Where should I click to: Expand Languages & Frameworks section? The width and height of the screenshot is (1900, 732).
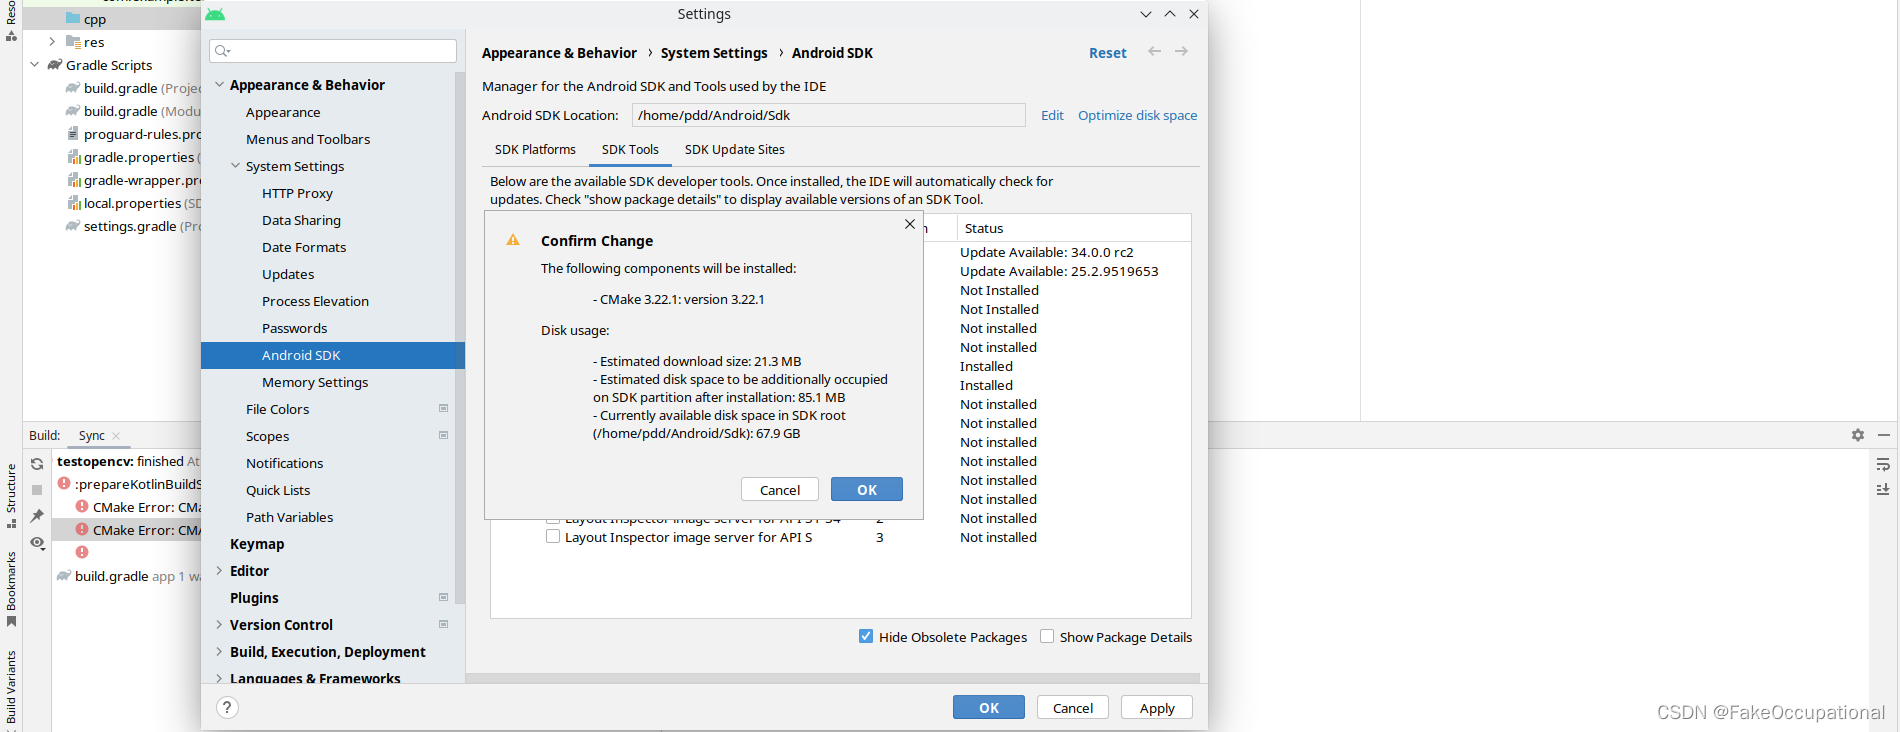[x=219, y=678]
